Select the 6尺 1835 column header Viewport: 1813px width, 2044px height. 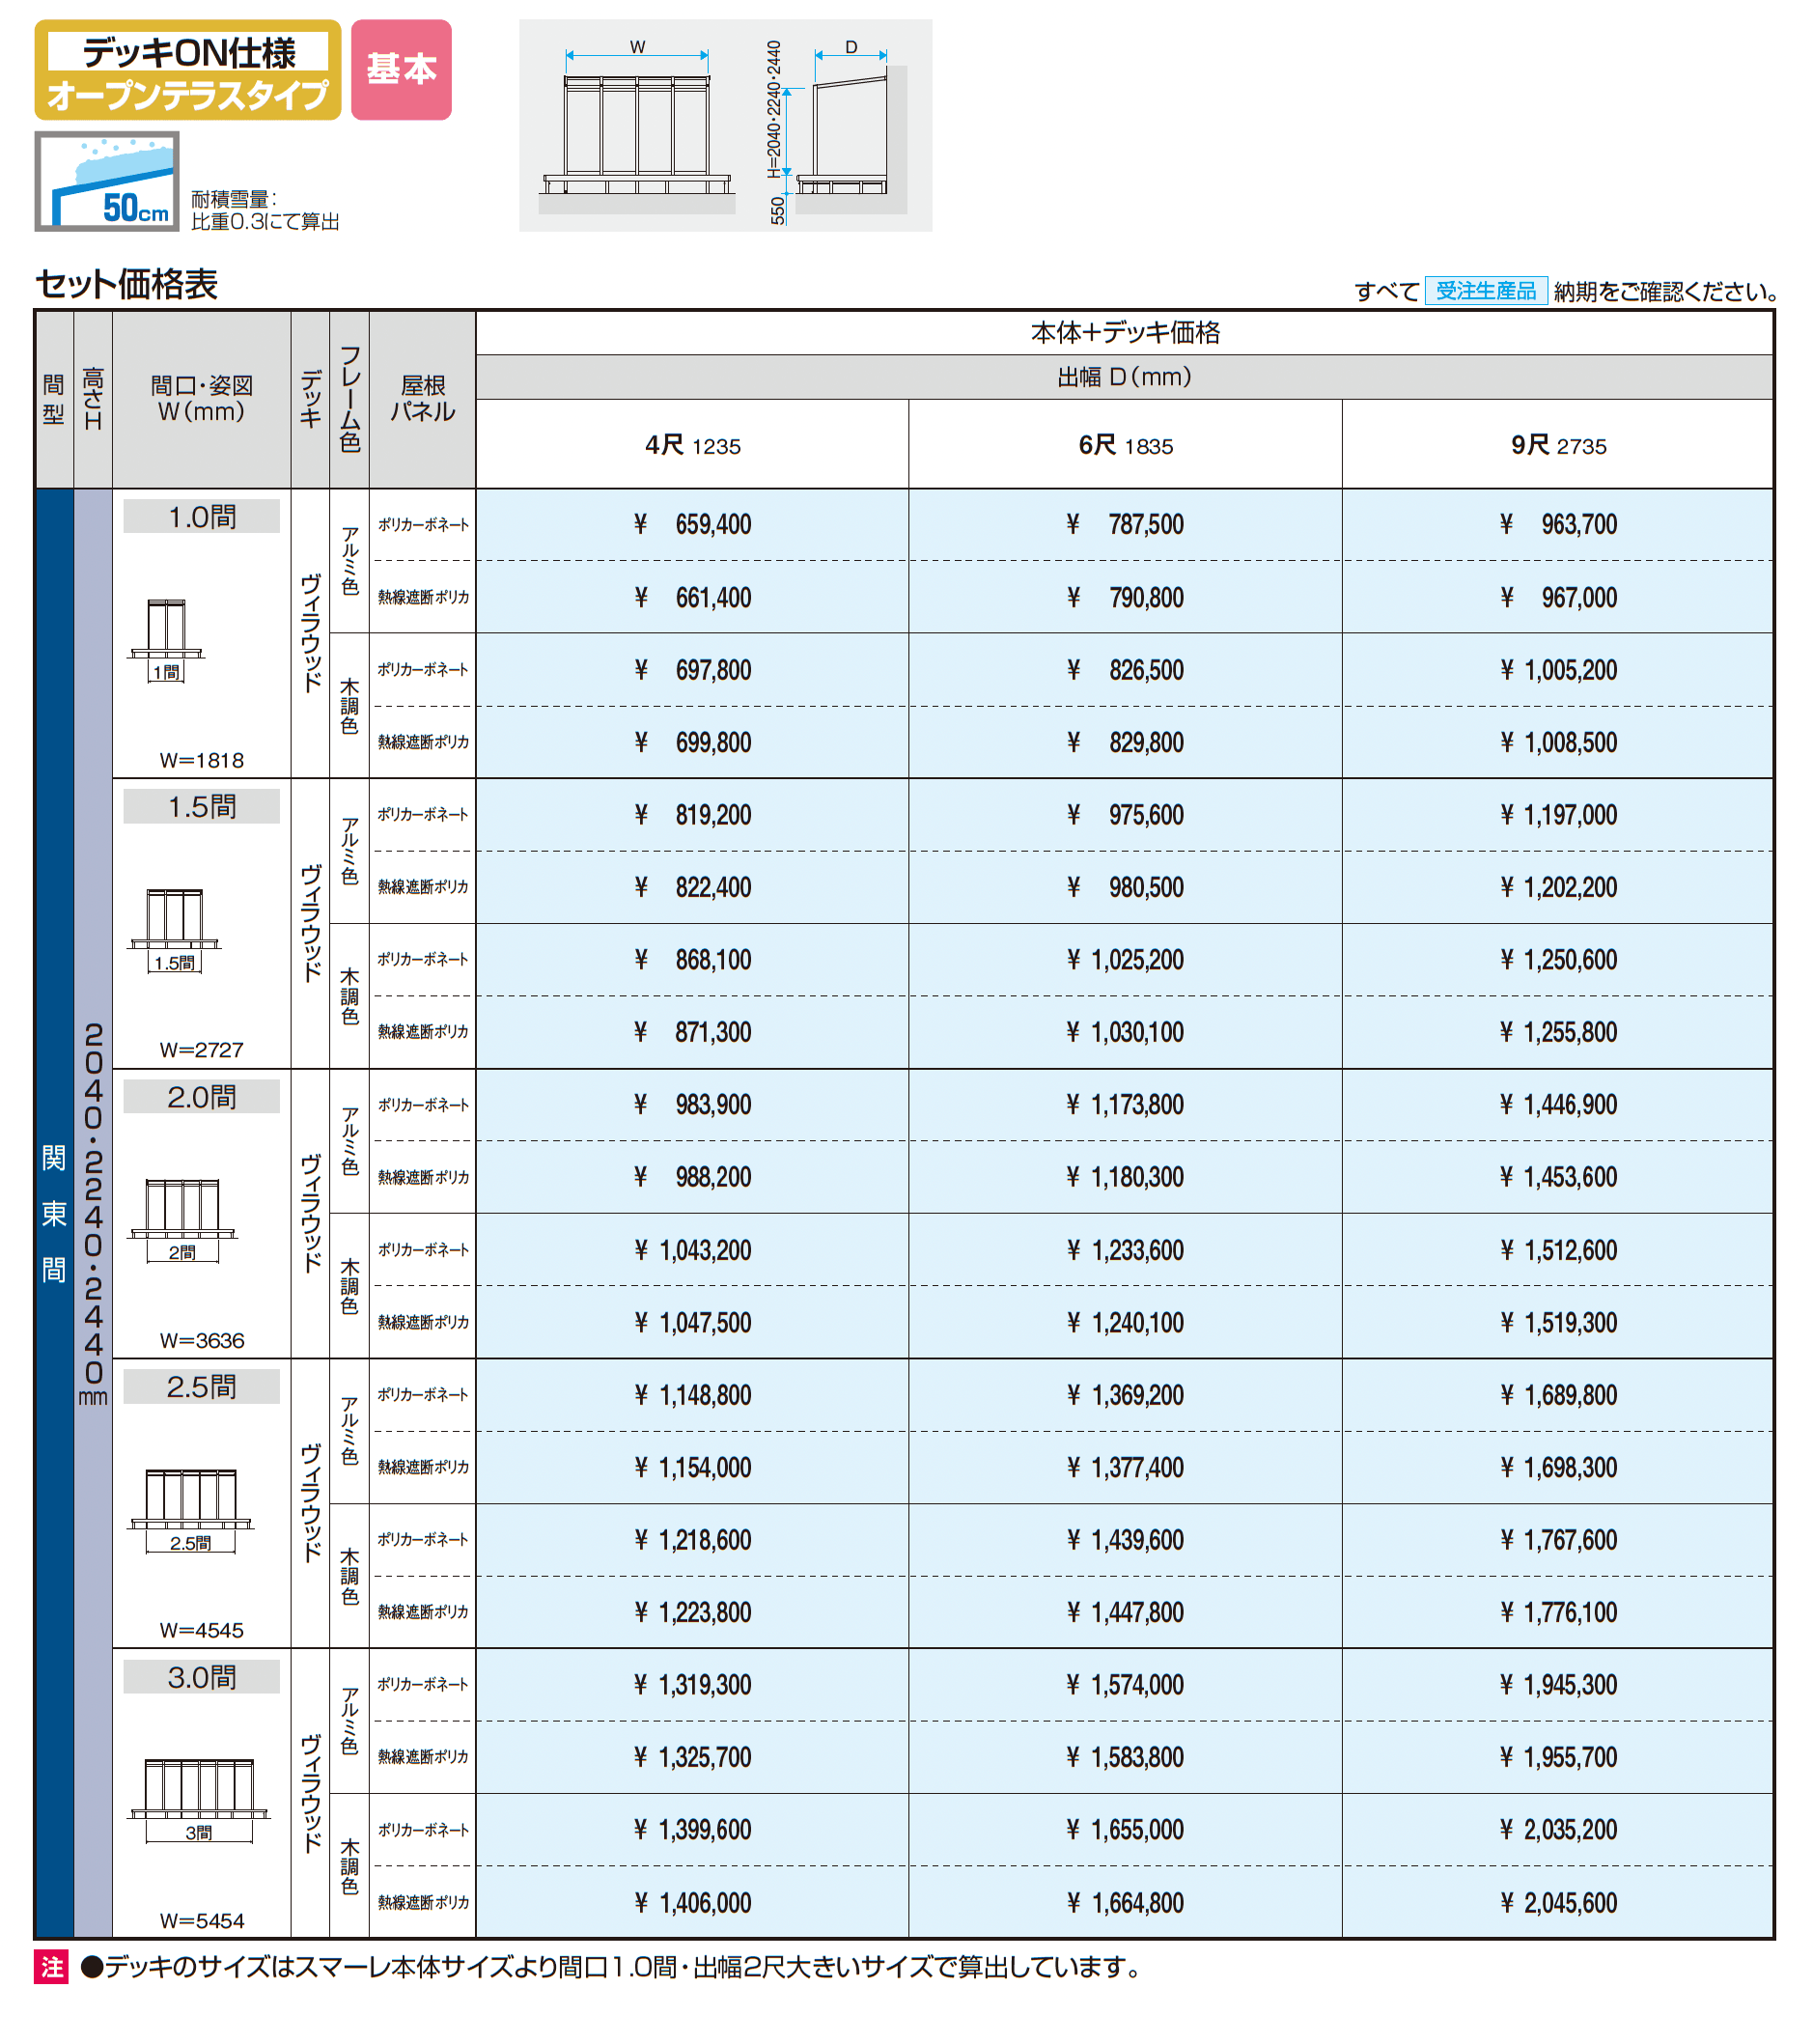pos(1125,445)
